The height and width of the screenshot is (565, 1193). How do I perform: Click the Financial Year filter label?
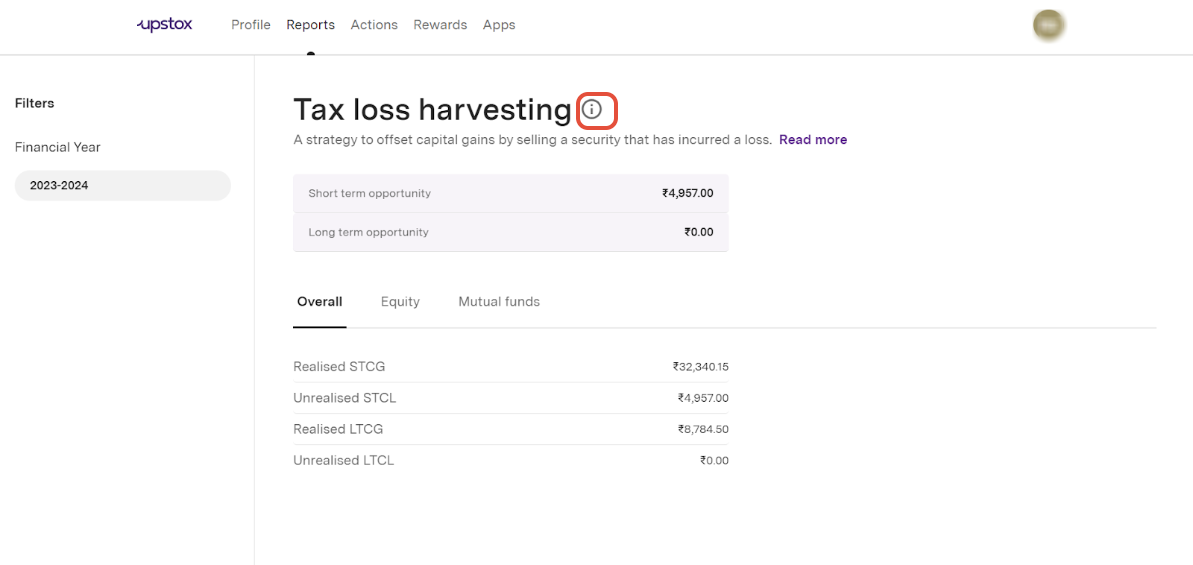(x=58, y=147)
